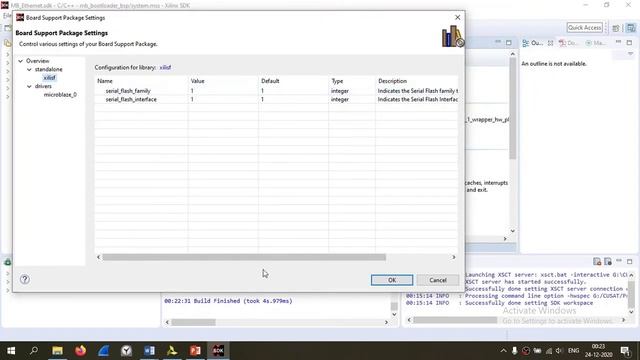The width and height of the screenshot is (640, 360).
Task: Maximize the SDK Log panel
Action: click(629, 261)
